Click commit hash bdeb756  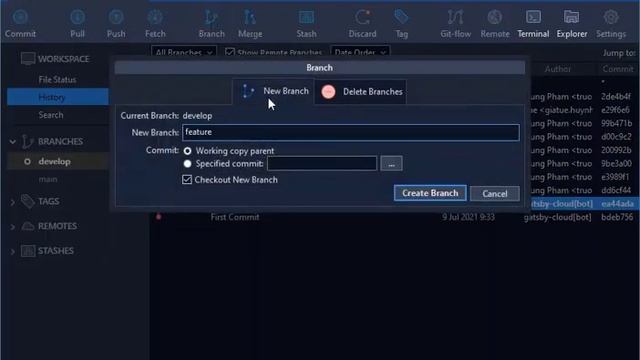click(617, 217)
